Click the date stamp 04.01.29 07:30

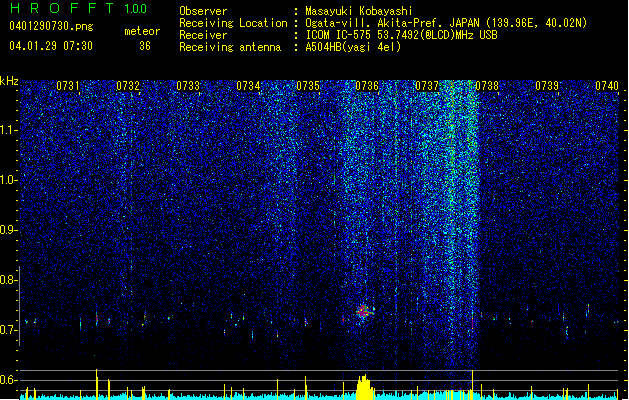pyautogui.click(x=51, y=46)
